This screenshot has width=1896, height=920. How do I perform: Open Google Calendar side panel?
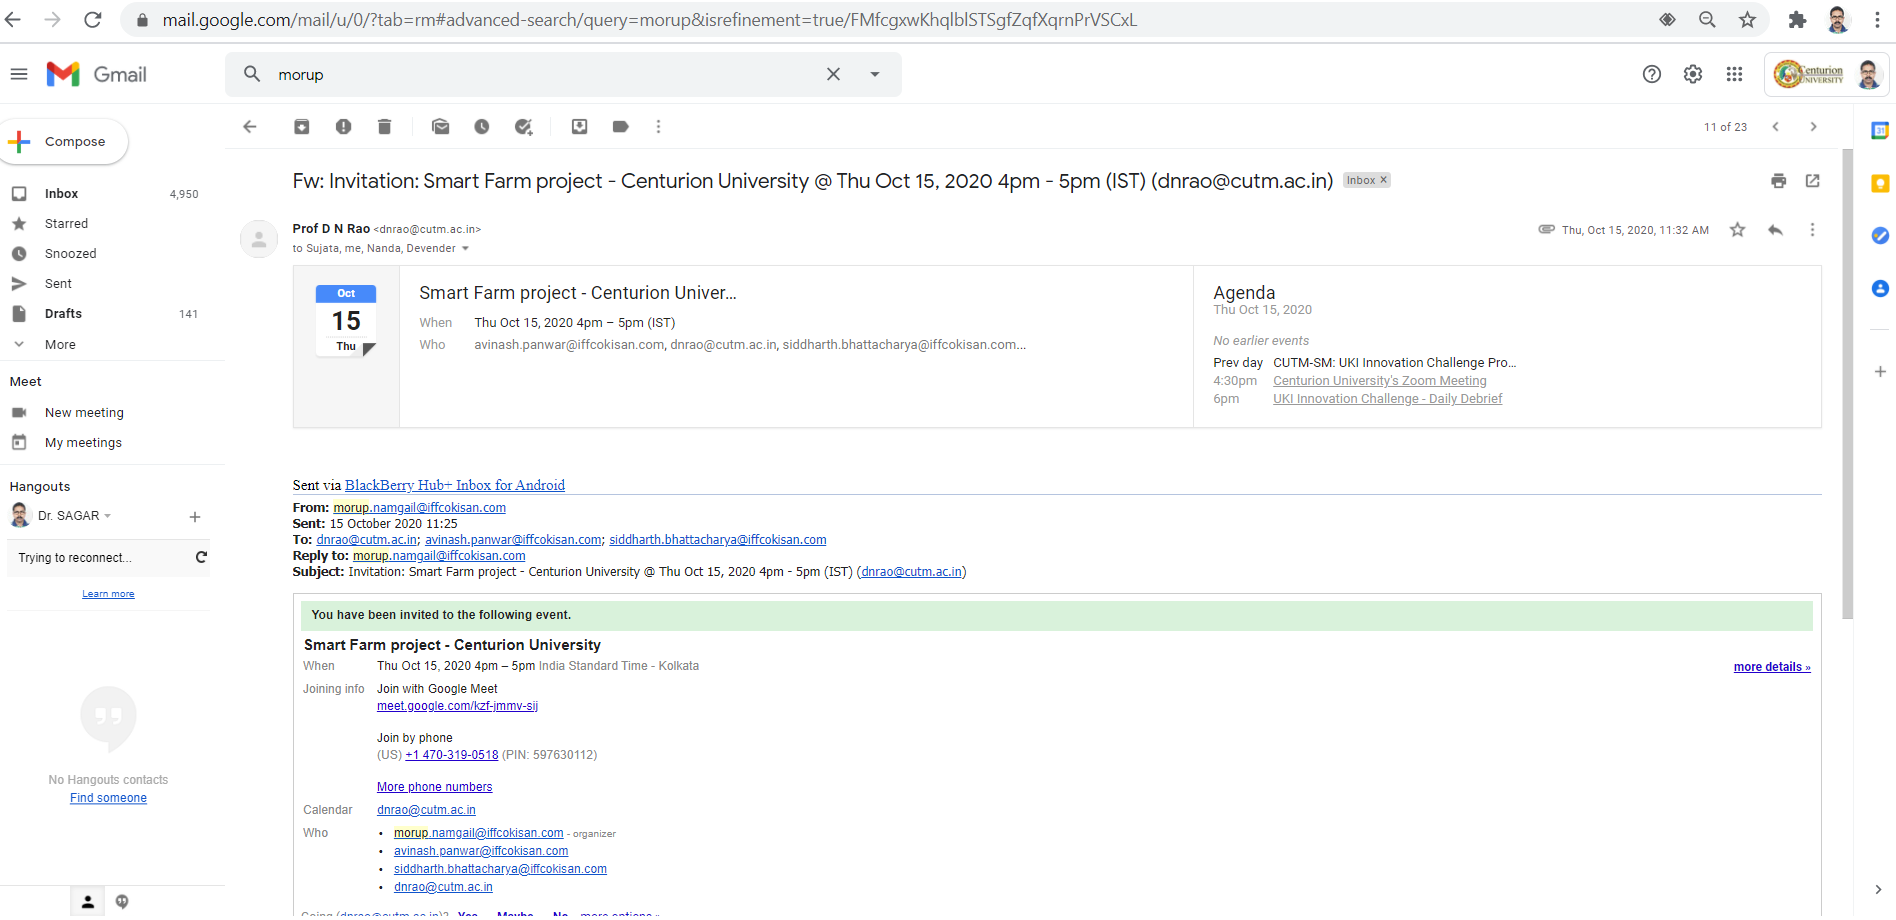tap(1880, 131)
